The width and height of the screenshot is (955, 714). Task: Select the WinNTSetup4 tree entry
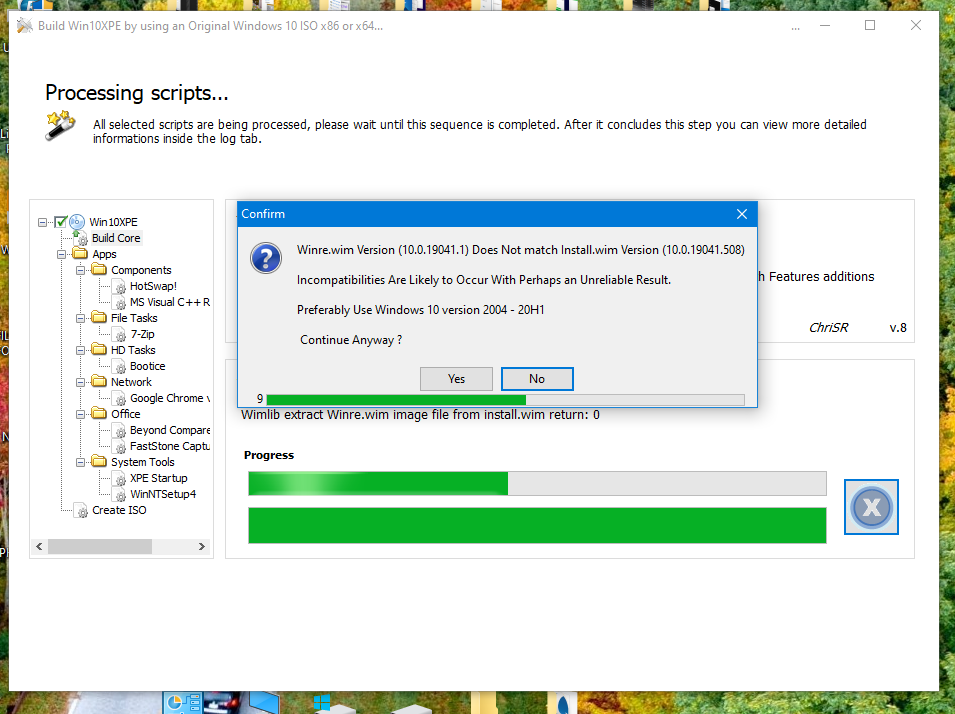[163, 494]
